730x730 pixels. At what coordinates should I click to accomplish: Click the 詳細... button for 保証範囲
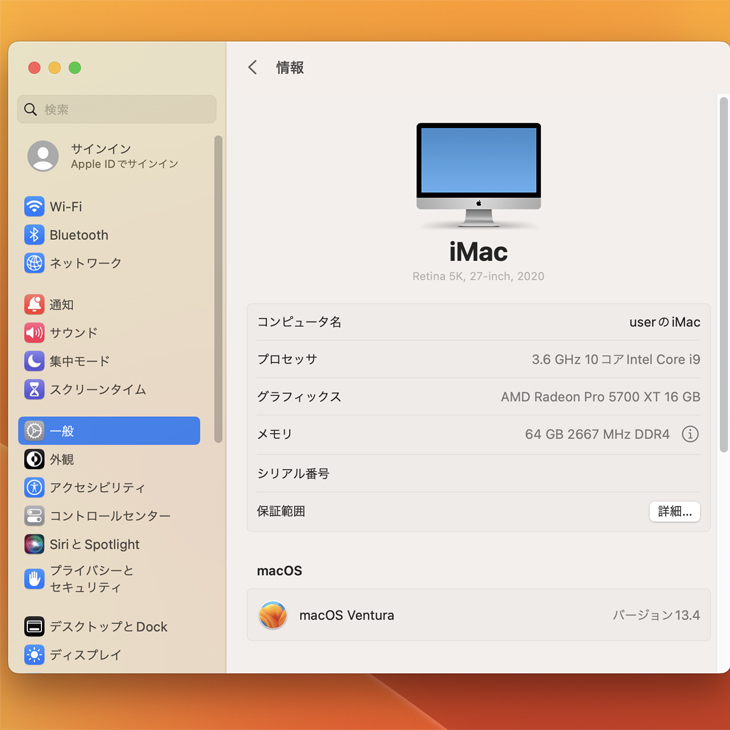(x=674, y=511)
